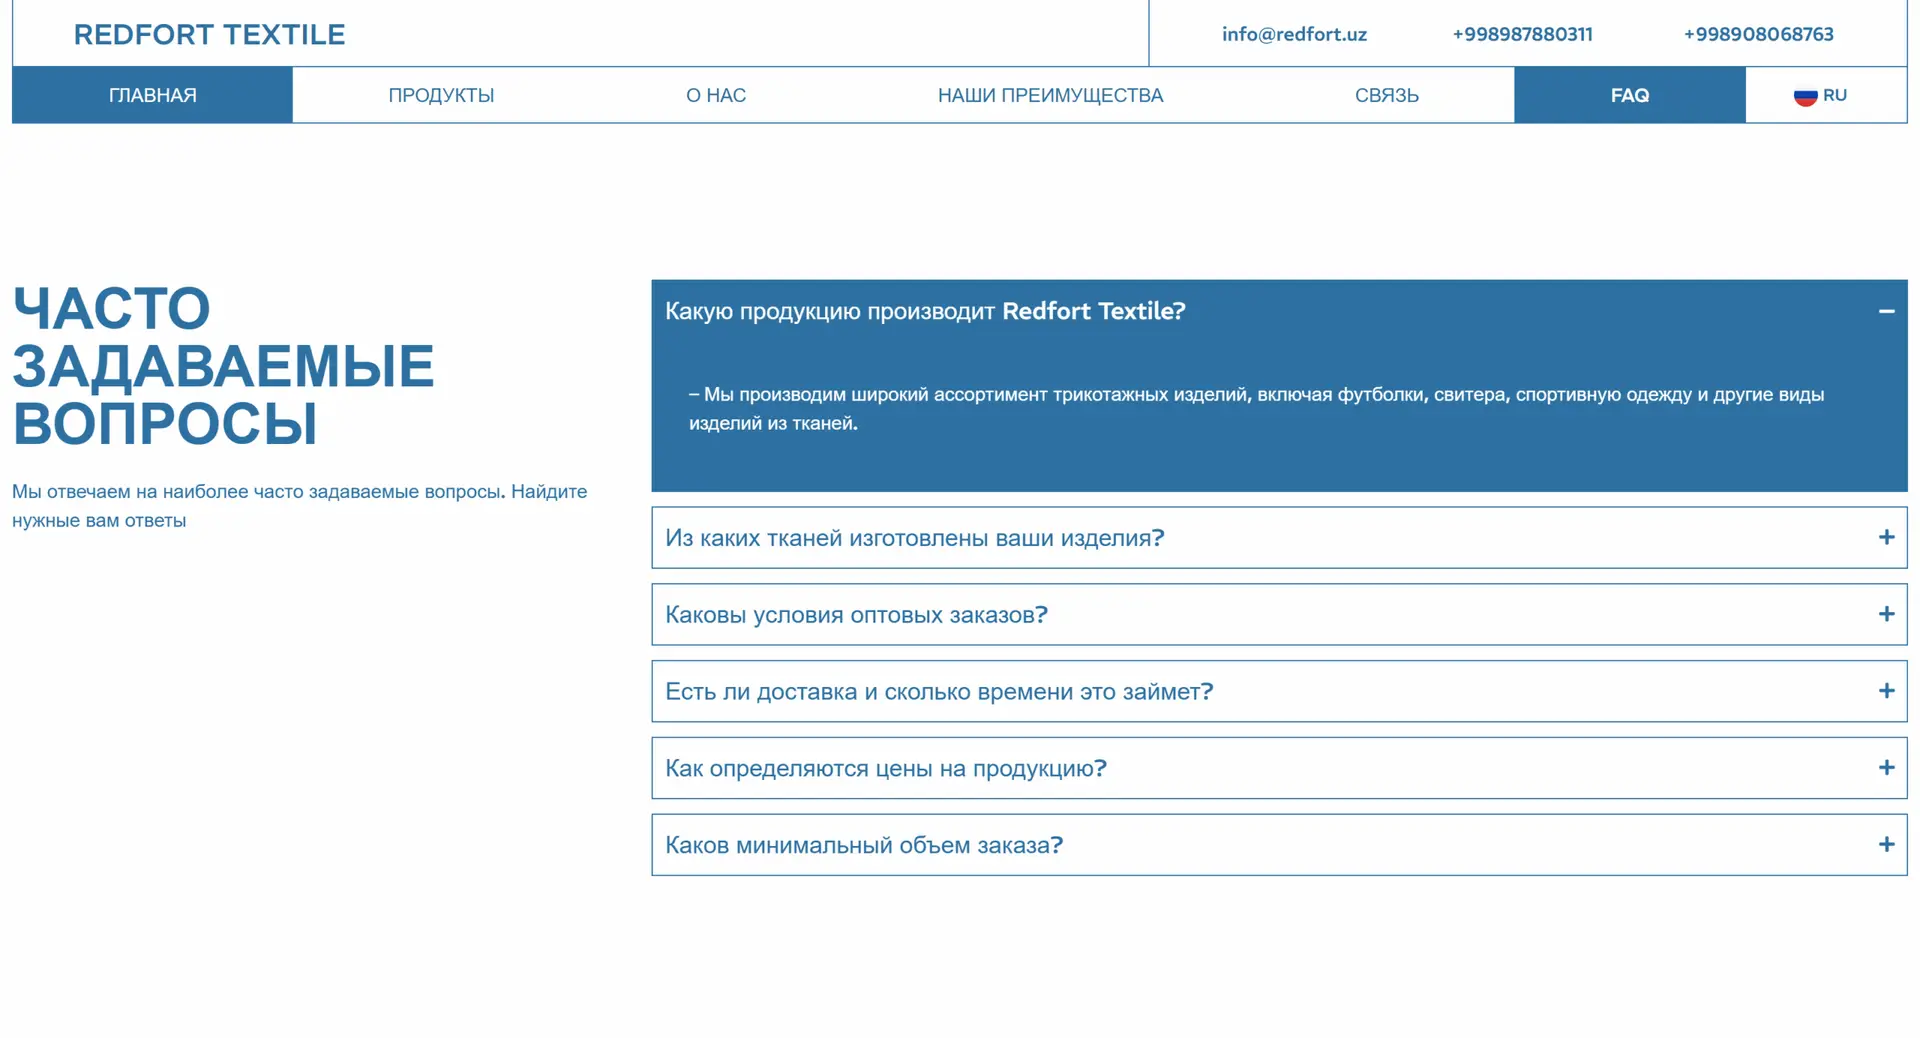
Task: Click the REDFORT TEXTILE logo
Action: tap(209, 34)
